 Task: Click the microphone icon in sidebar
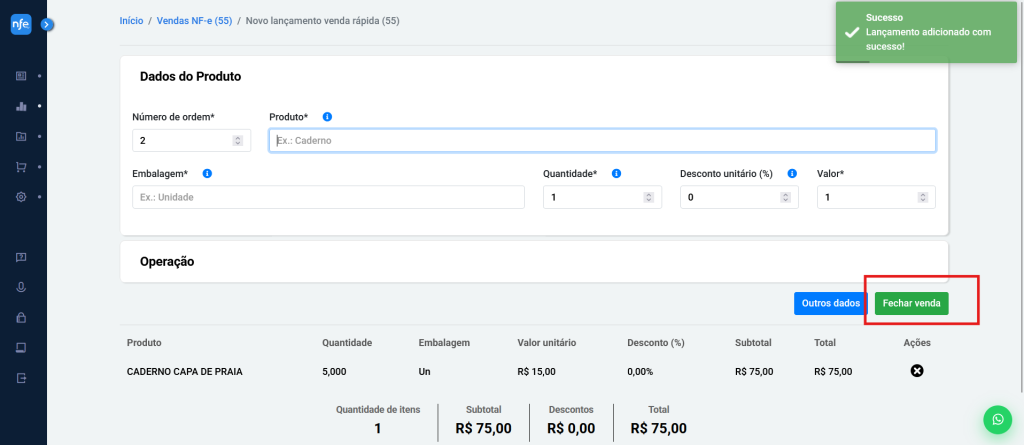coord(21,288)
